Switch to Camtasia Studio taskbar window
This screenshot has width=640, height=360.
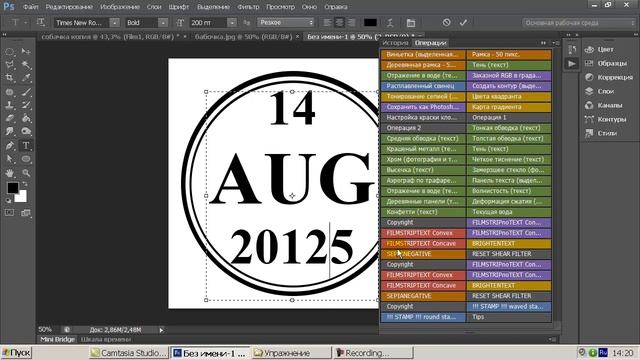point(129,353)
